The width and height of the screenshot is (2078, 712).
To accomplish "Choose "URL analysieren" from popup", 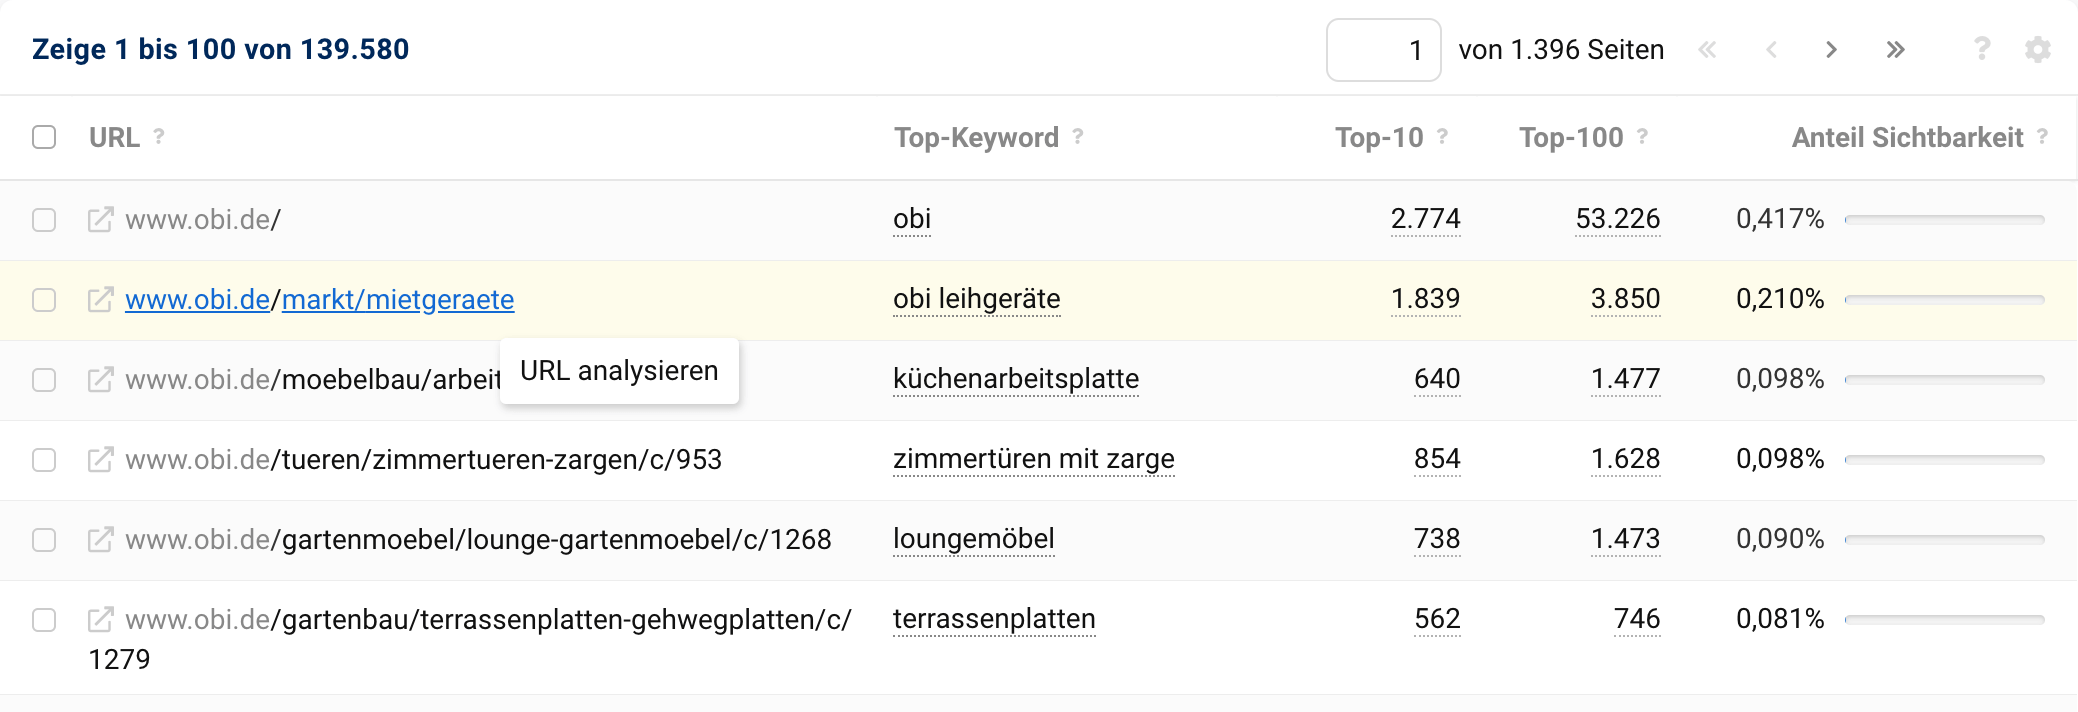I will (x=619, y=371).
